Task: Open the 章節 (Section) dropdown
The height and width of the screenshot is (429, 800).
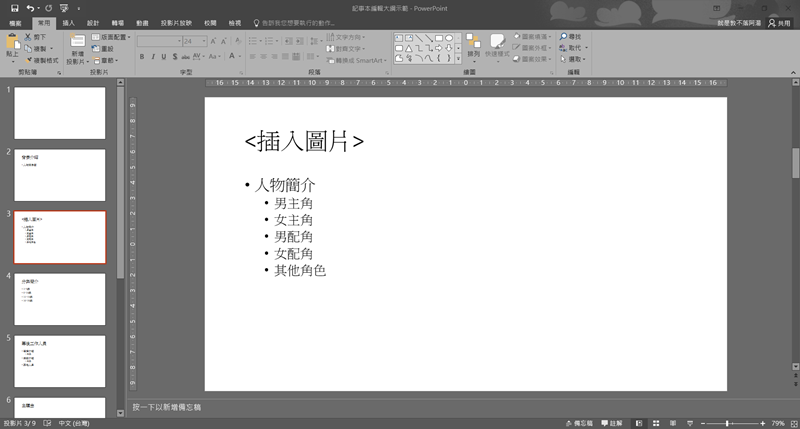Action: 106,60
